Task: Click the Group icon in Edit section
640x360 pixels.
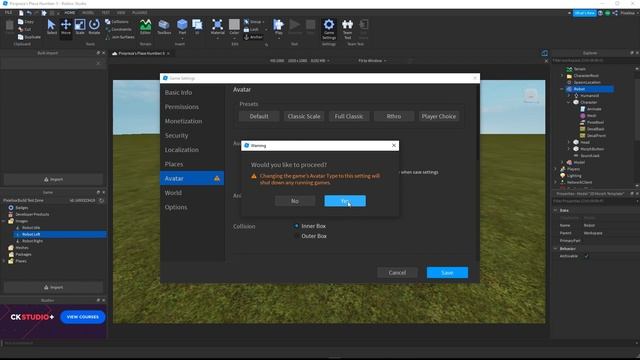Action: [247, 22]
